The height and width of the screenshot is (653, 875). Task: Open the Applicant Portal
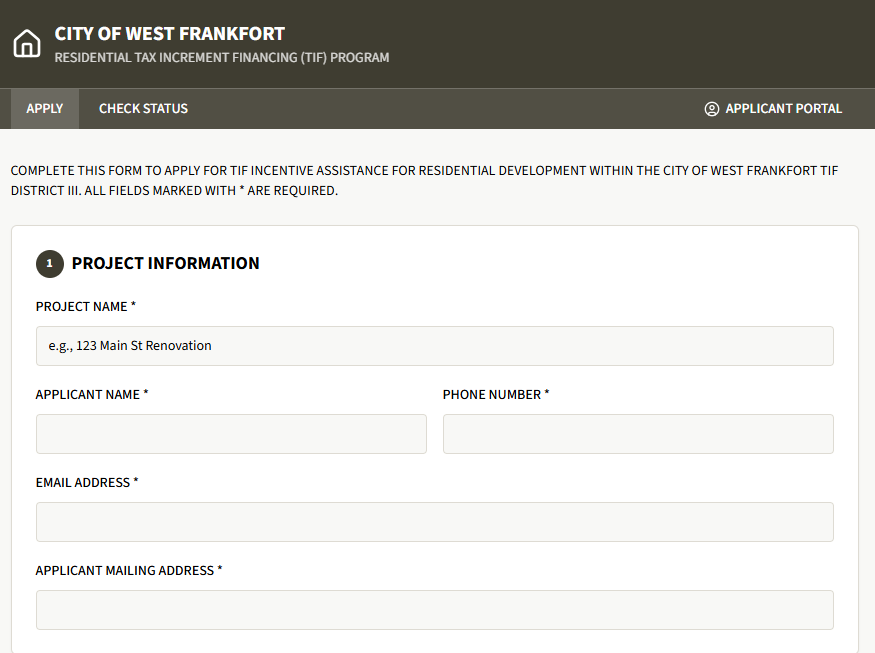click(783, 108)
